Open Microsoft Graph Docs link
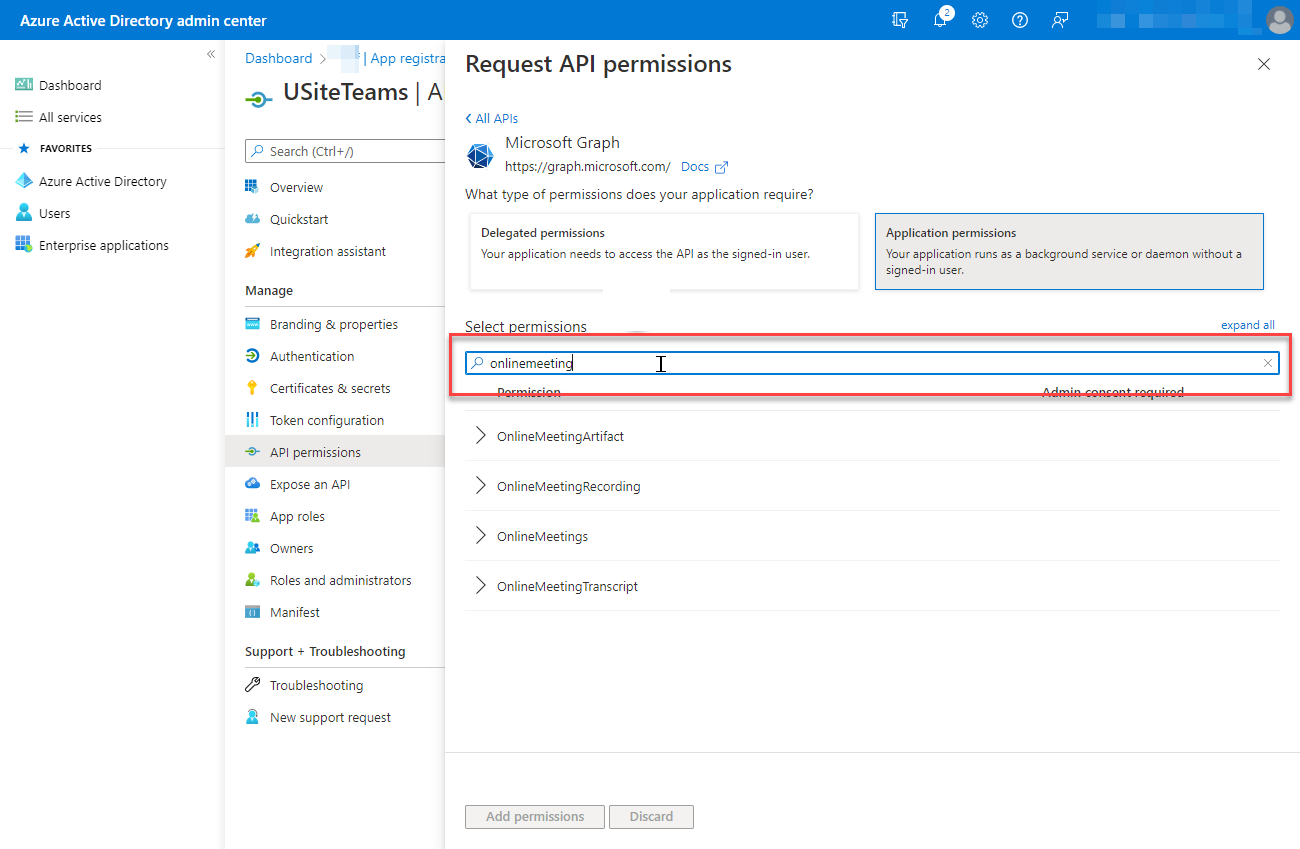The width and height of the screenshot is (1300, 849). pos(704,167)
